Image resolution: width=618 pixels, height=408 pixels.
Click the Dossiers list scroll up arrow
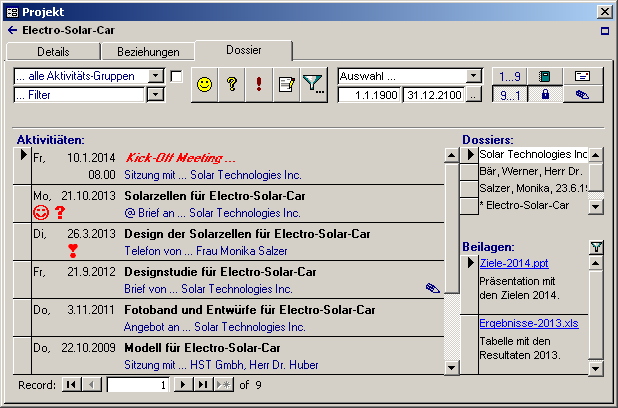tap(596, 155)
